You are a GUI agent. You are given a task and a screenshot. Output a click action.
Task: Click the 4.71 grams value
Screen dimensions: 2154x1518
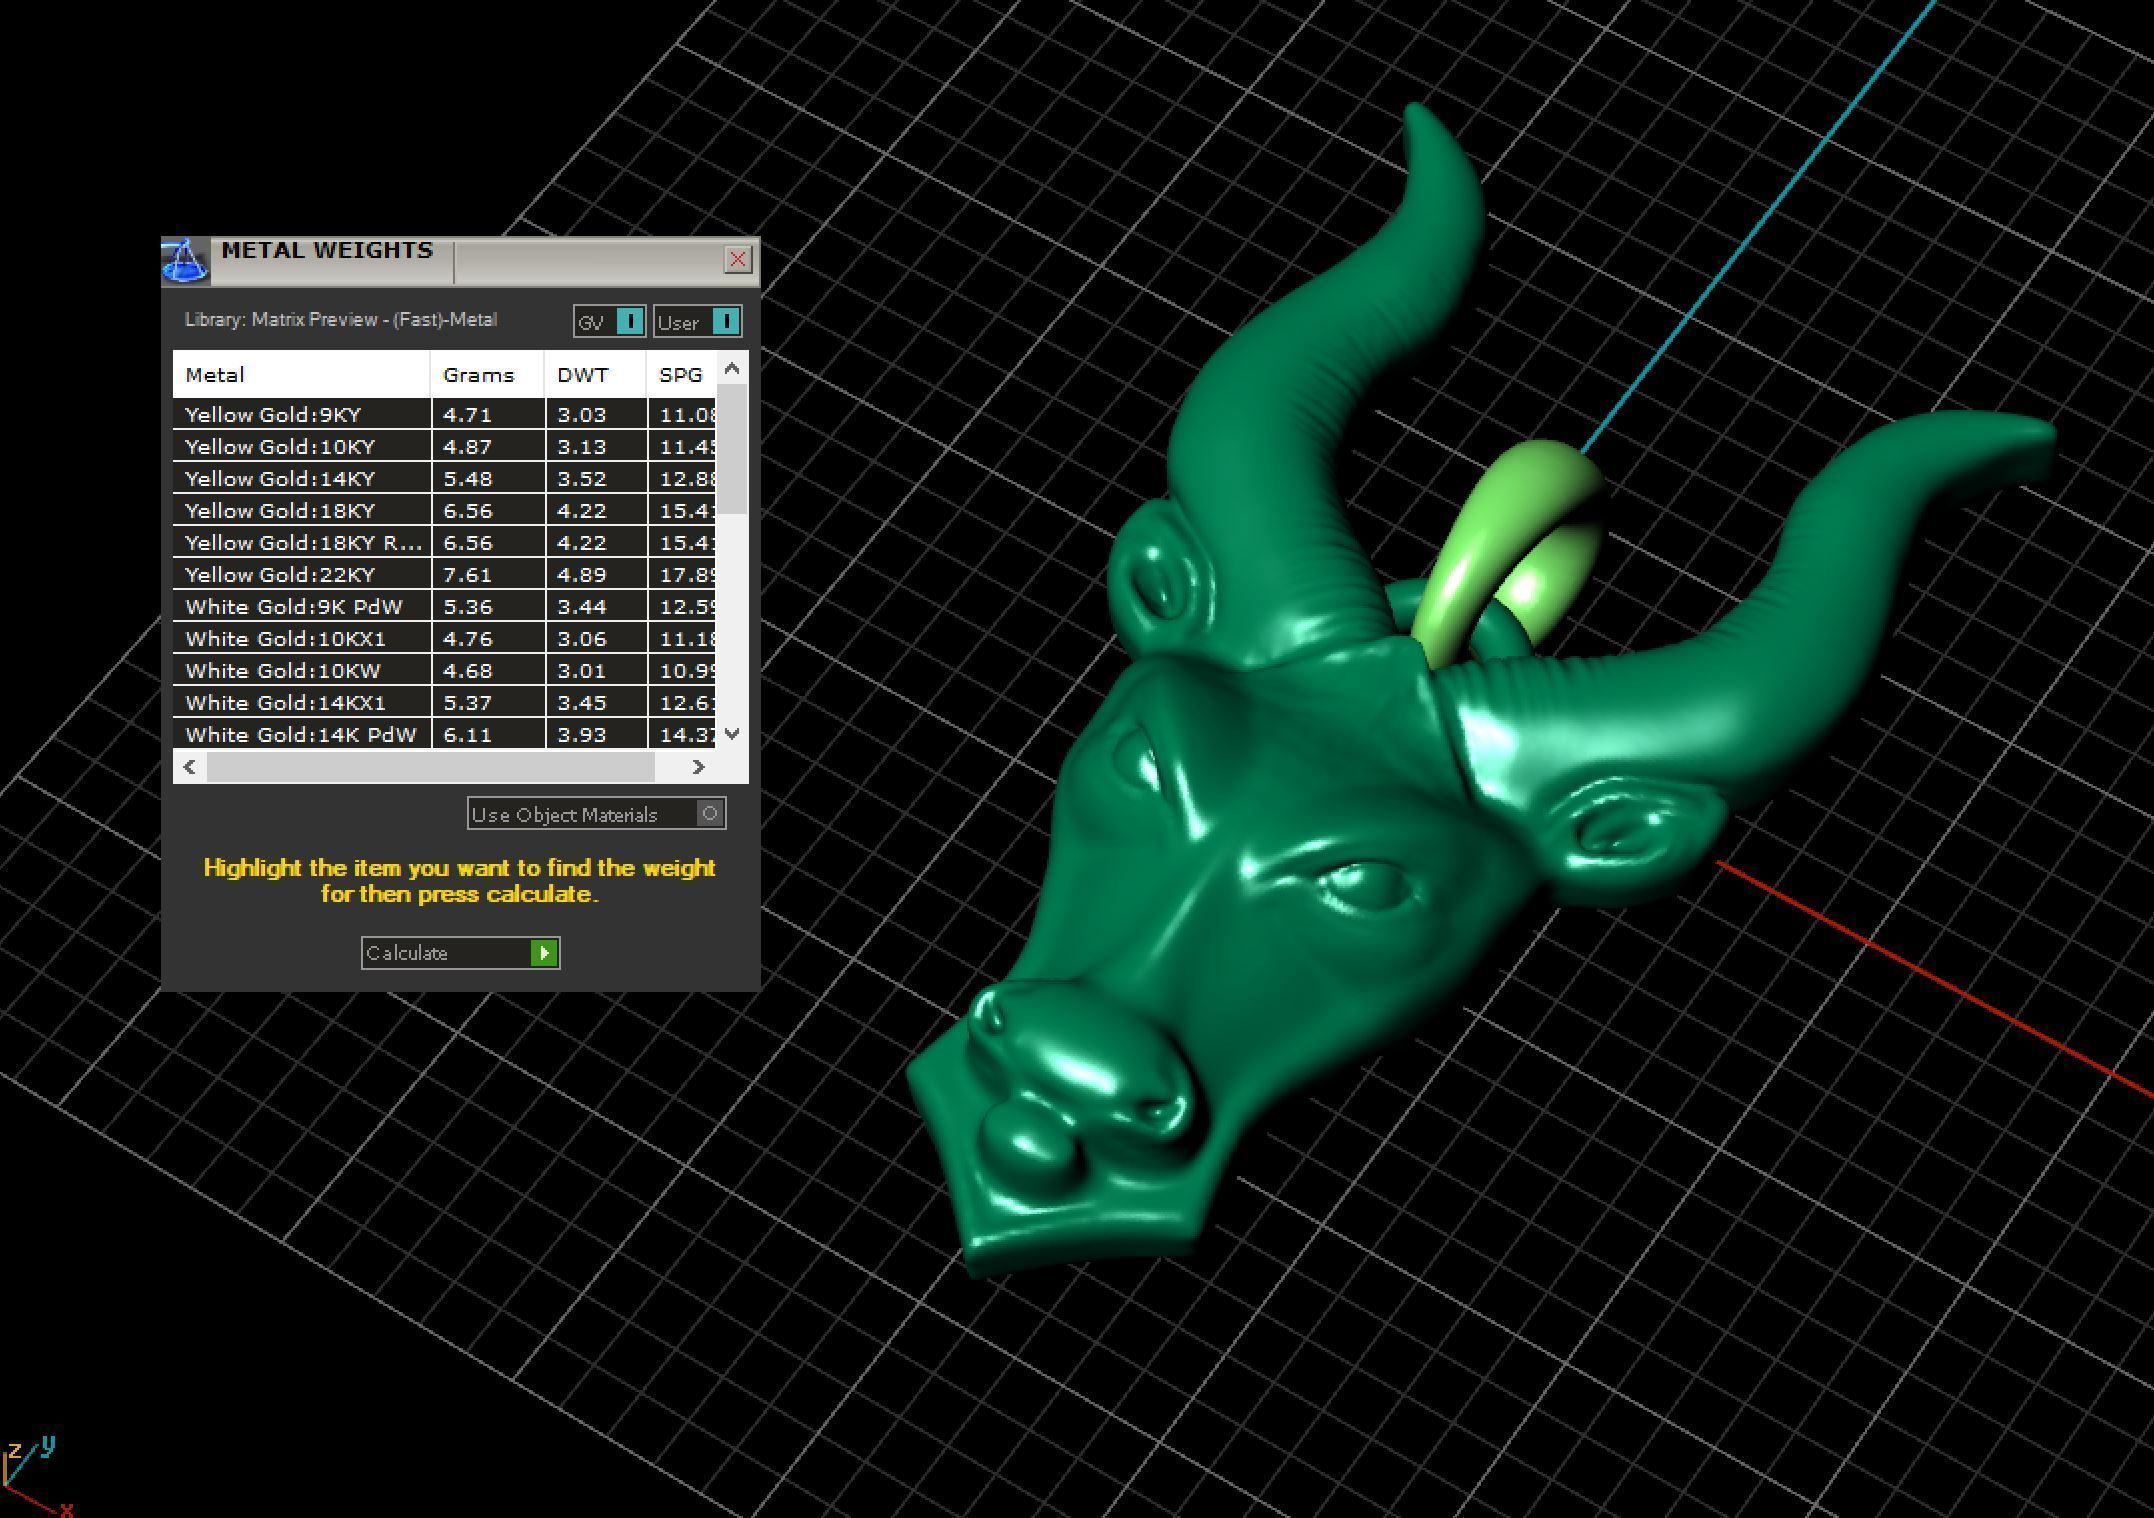(x=468, y=415)
